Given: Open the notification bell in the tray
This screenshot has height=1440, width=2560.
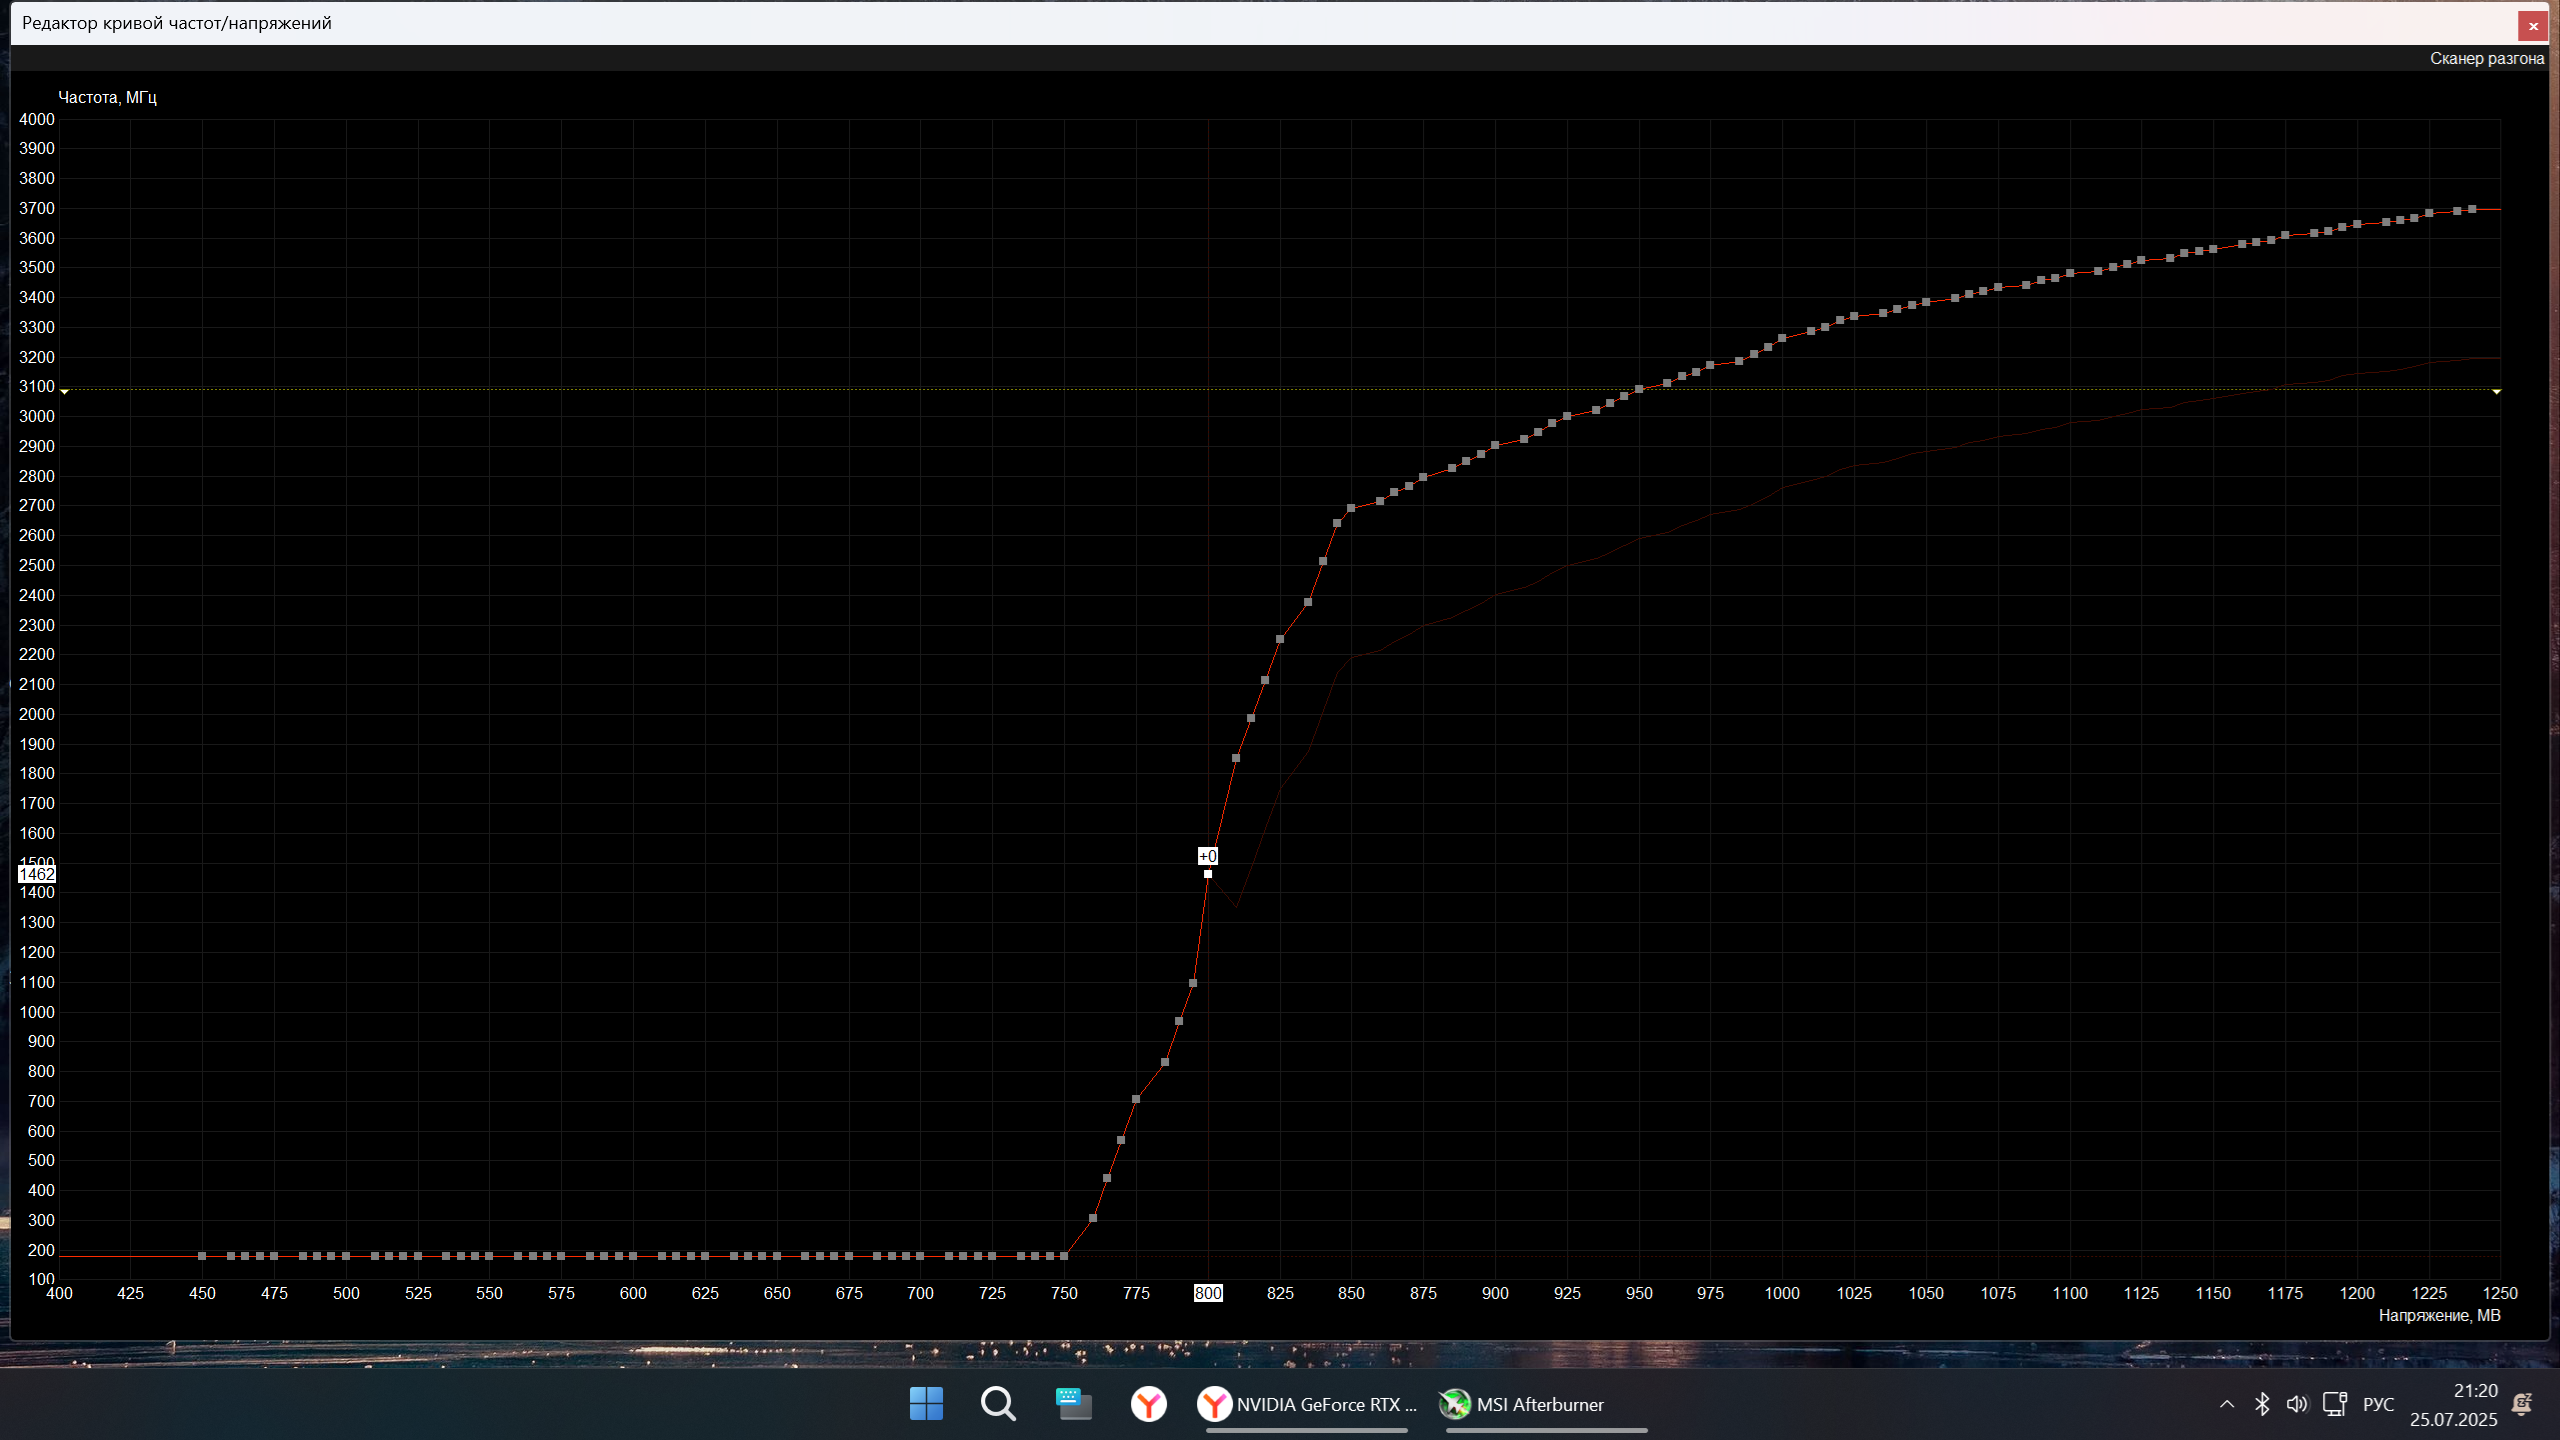Looking at the screenshot, I should (x=2522, y=1404).
